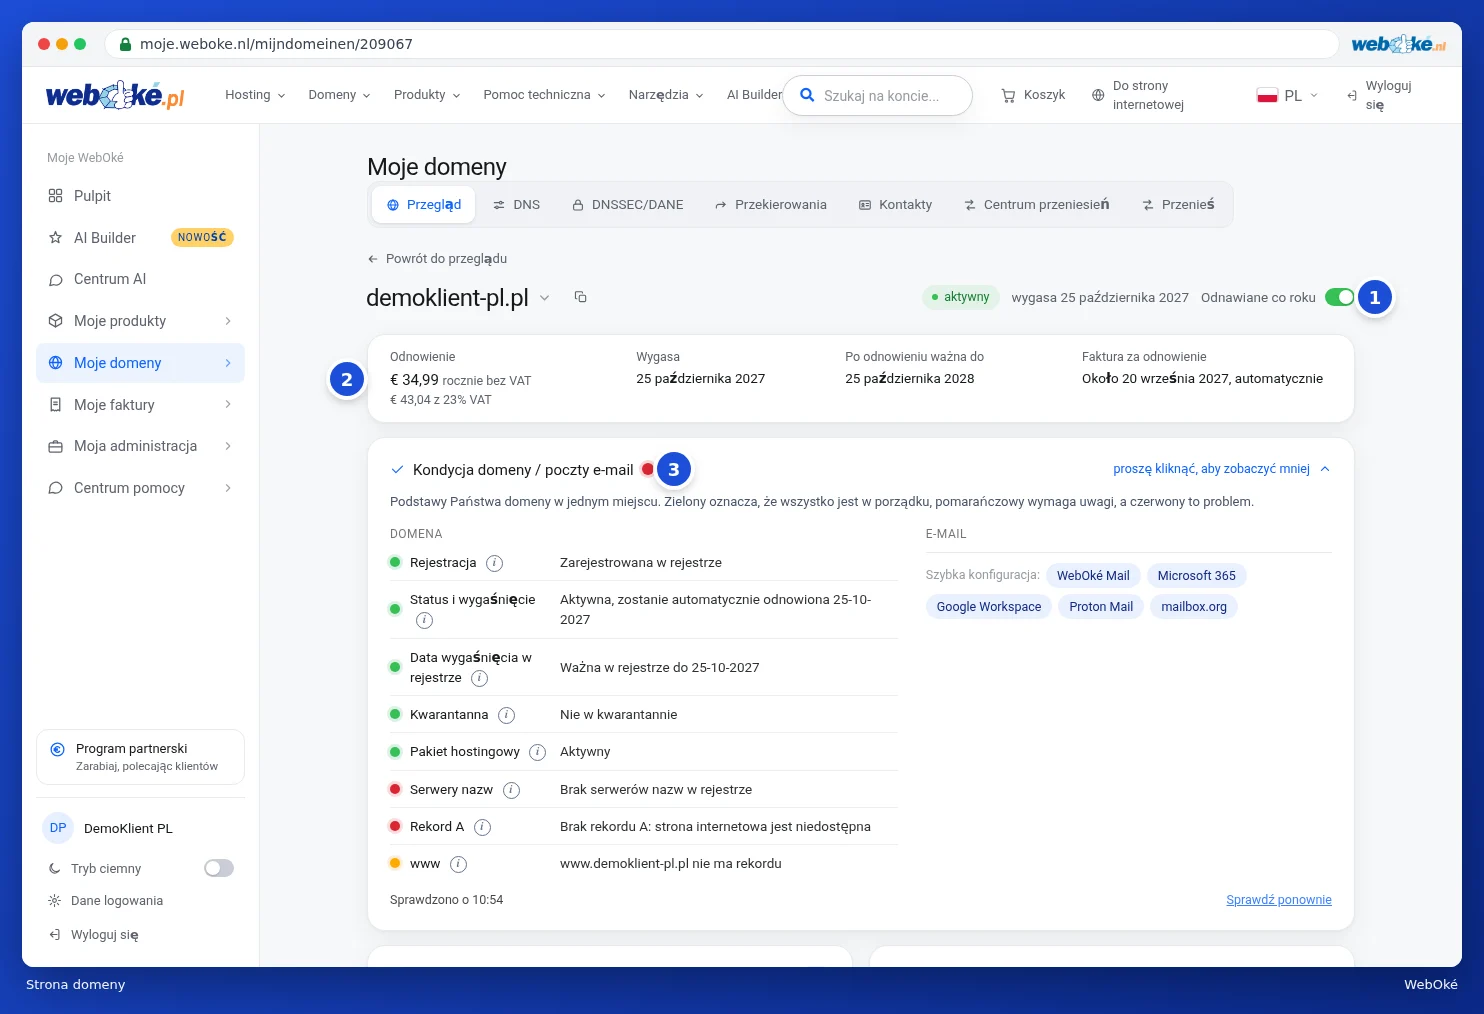The image size is (1484, 1014).
Task: Click the DP avatar for DemoKlient PL
Action: pos(58,828)
